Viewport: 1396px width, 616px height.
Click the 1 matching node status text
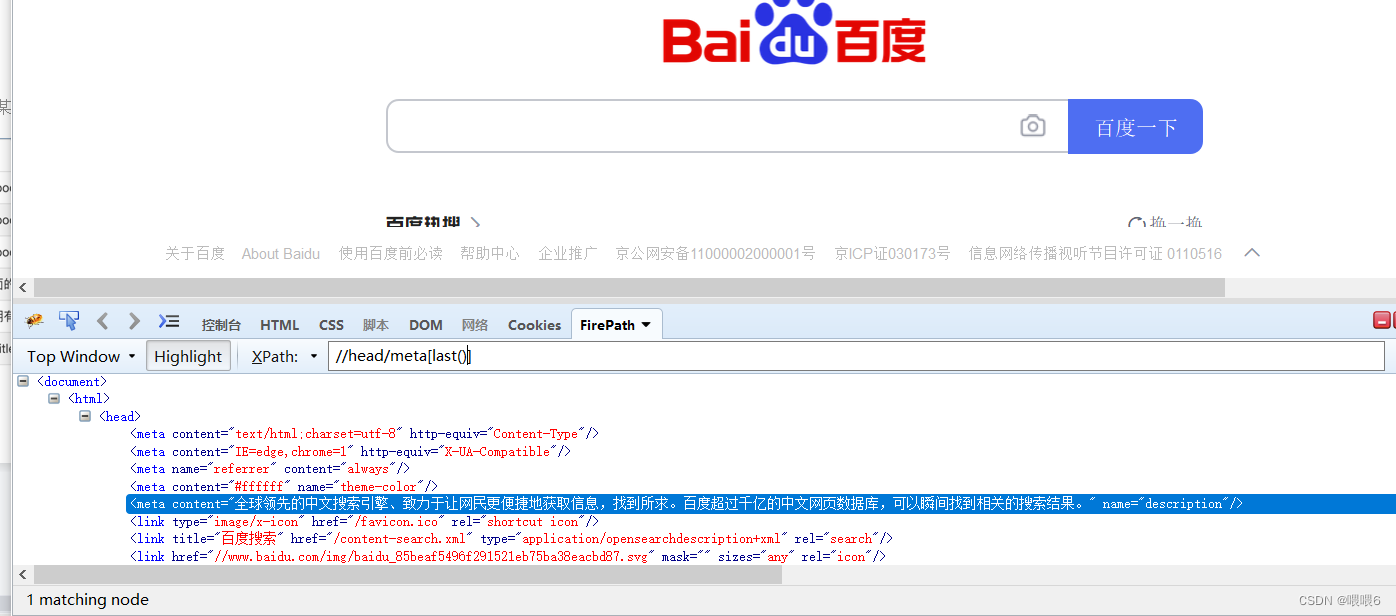pos(87,600)
